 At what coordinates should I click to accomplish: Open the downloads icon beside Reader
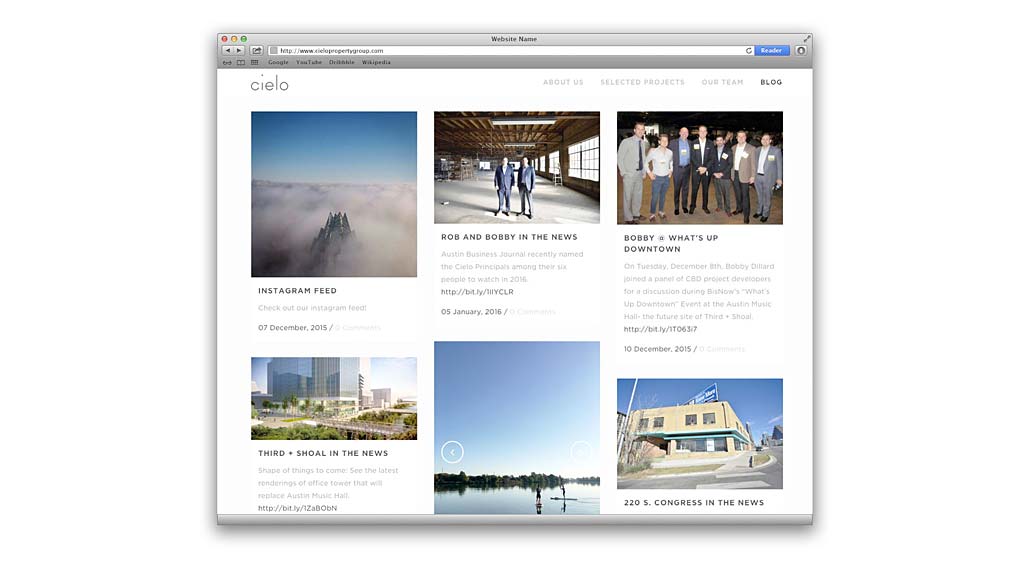[800, 50]
